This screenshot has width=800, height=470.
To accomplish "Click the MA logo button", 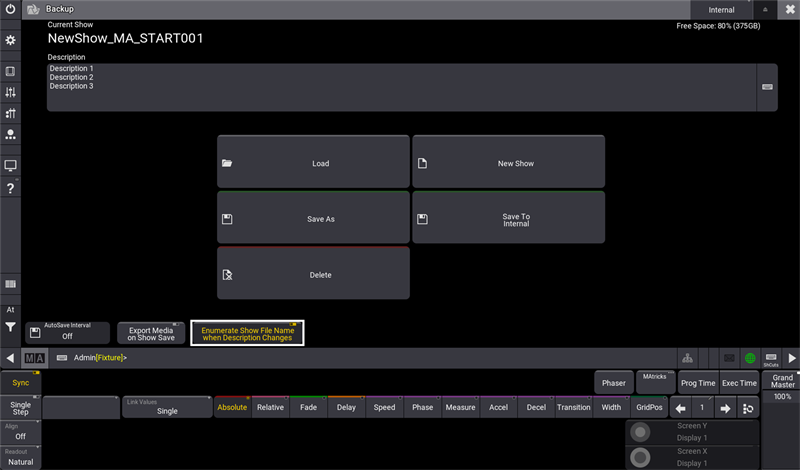I will [34, 357].
